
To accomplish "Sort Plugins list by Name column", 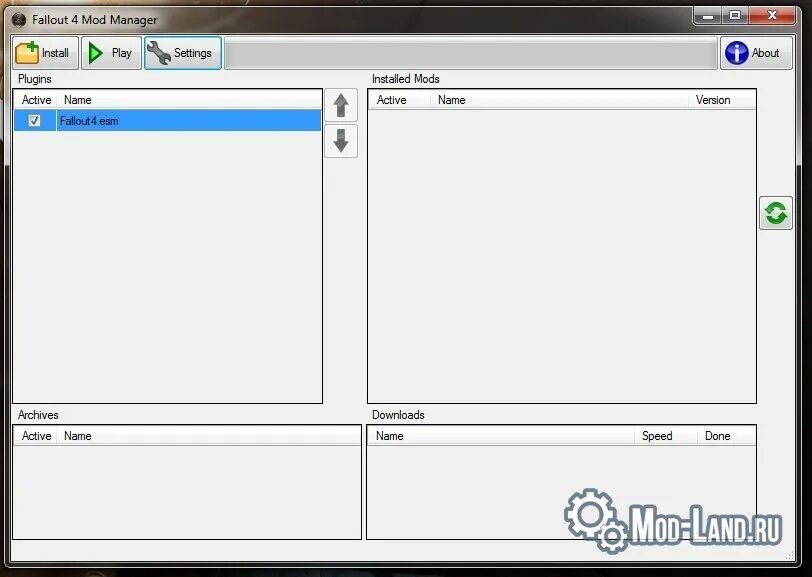I will (188, 100).
